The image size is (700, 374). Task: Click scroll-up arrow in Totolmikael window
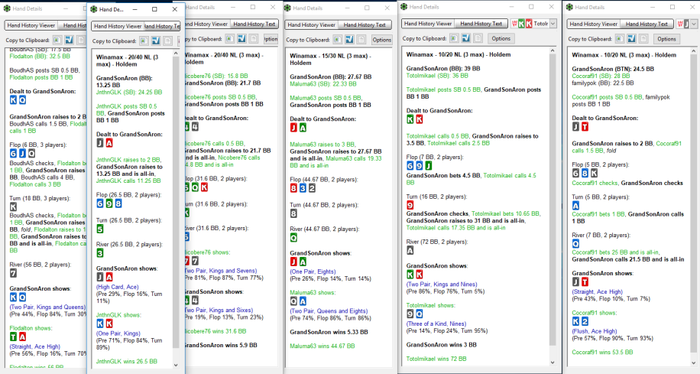(553, 50)
